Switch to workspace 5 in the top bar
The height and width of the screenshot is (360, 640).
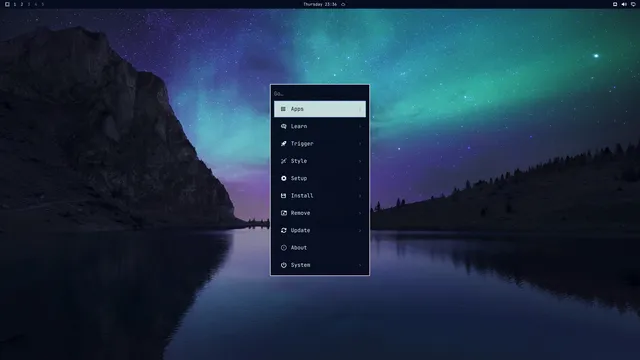pyautogui.click(x=42, y=4)
